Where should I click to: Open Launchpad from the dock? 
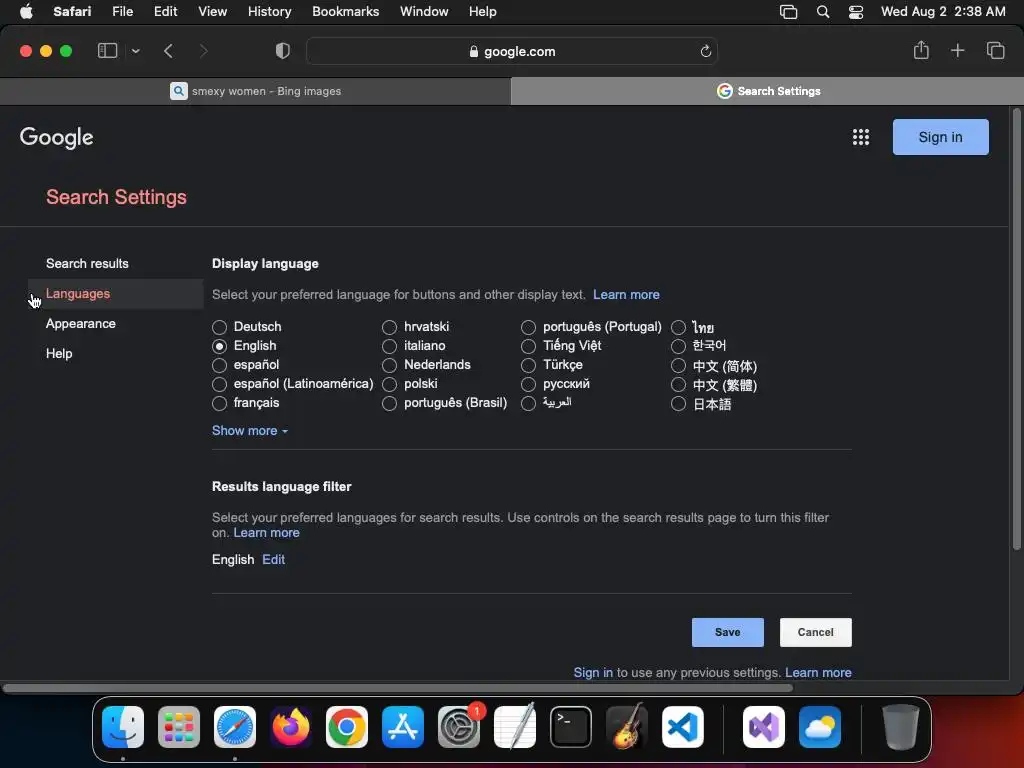point(179,727)
